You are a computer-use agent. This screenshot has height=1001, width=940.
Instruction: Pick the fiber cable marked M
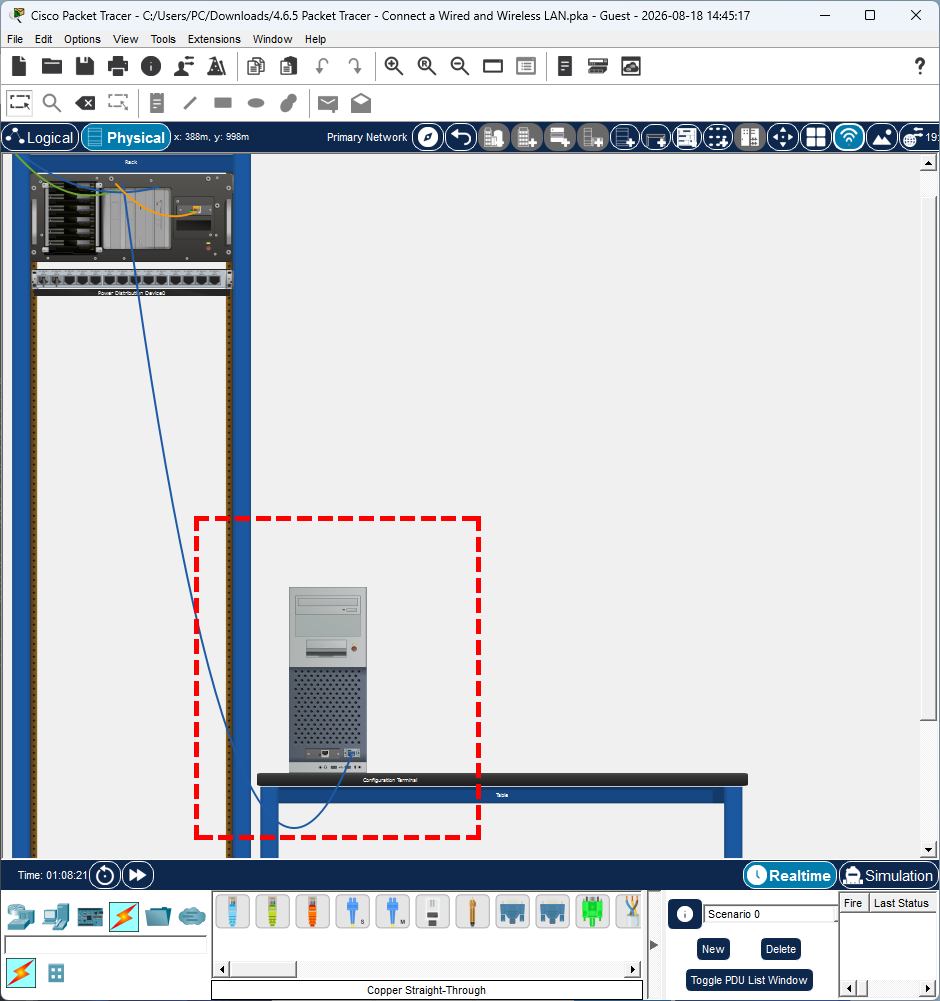[x=393, y=911]
